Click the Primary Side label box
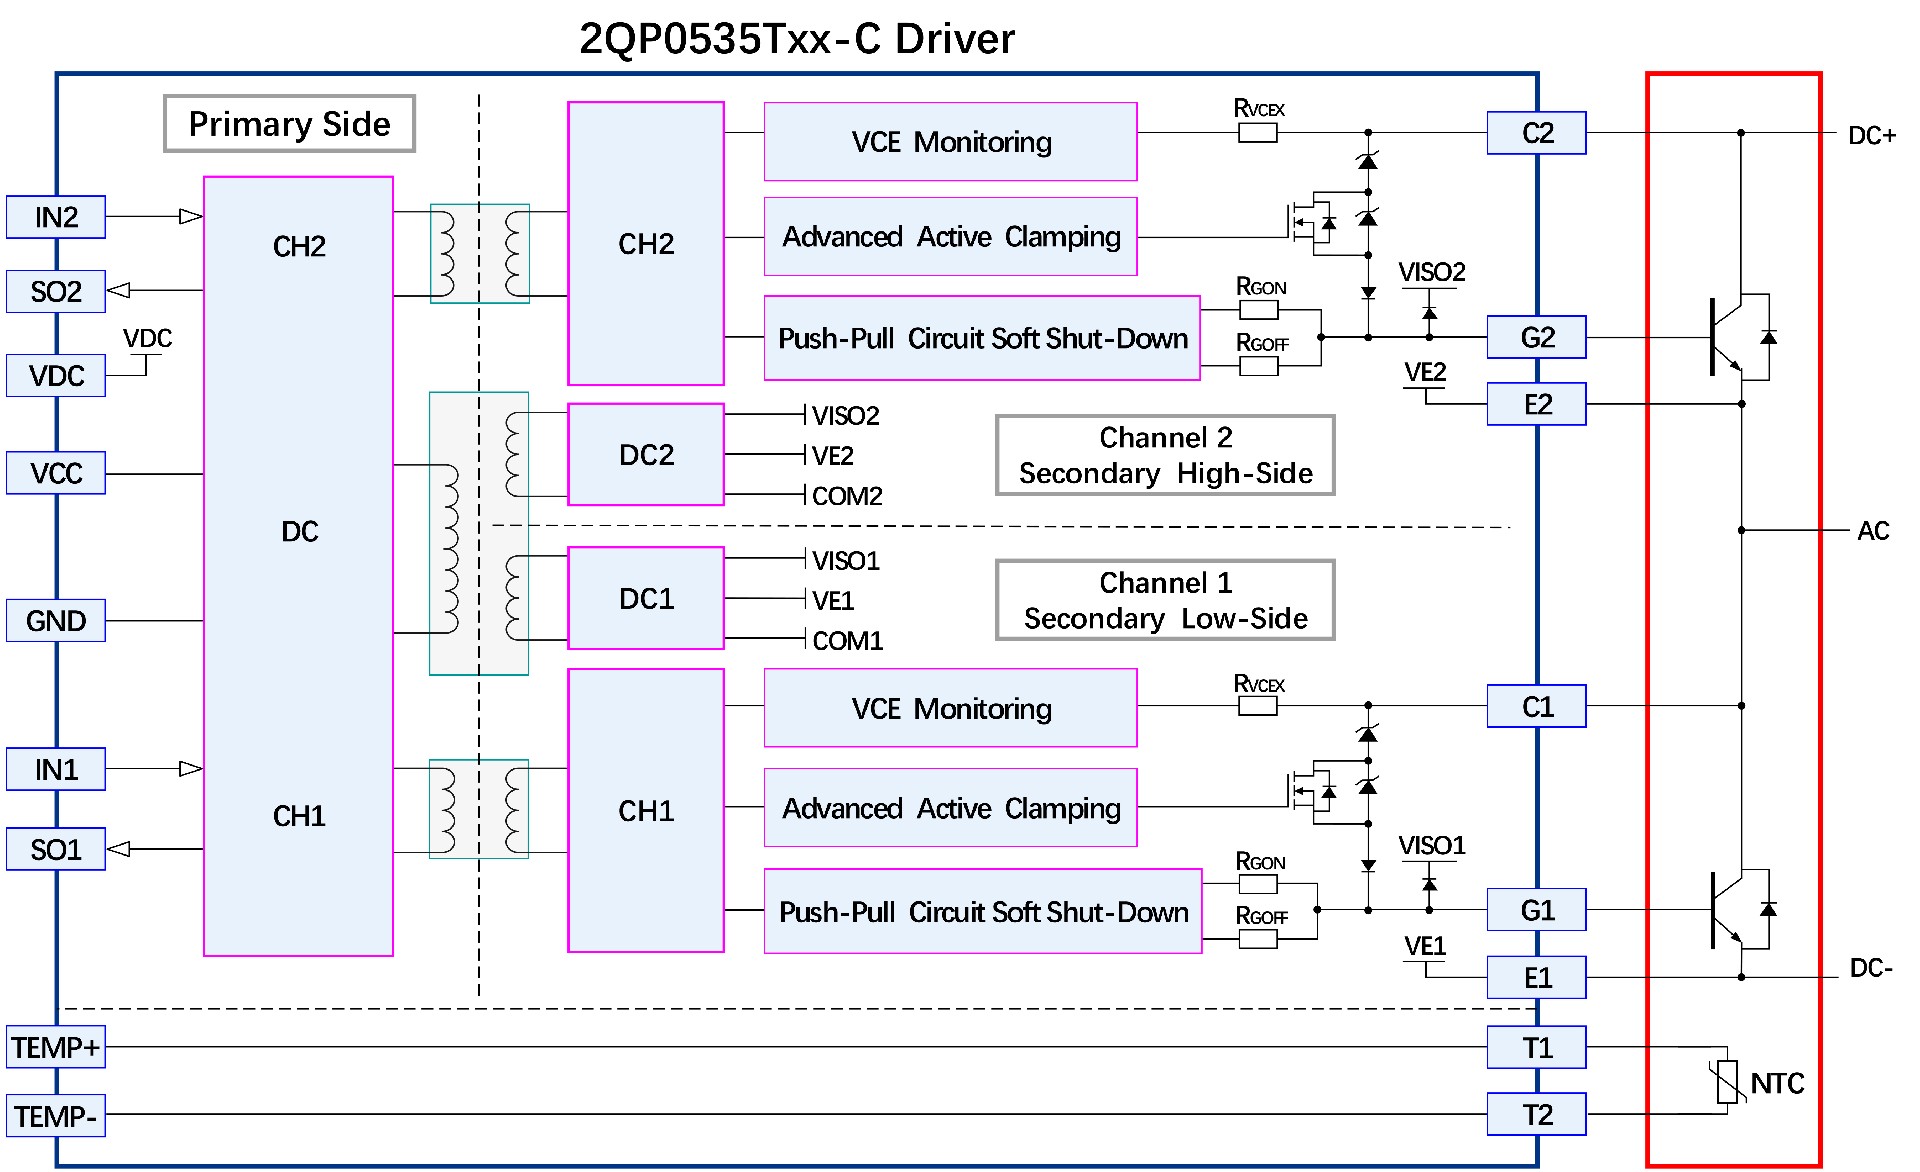The width and height of the screenshot is (1920, 1172). [x=289, y=124]
